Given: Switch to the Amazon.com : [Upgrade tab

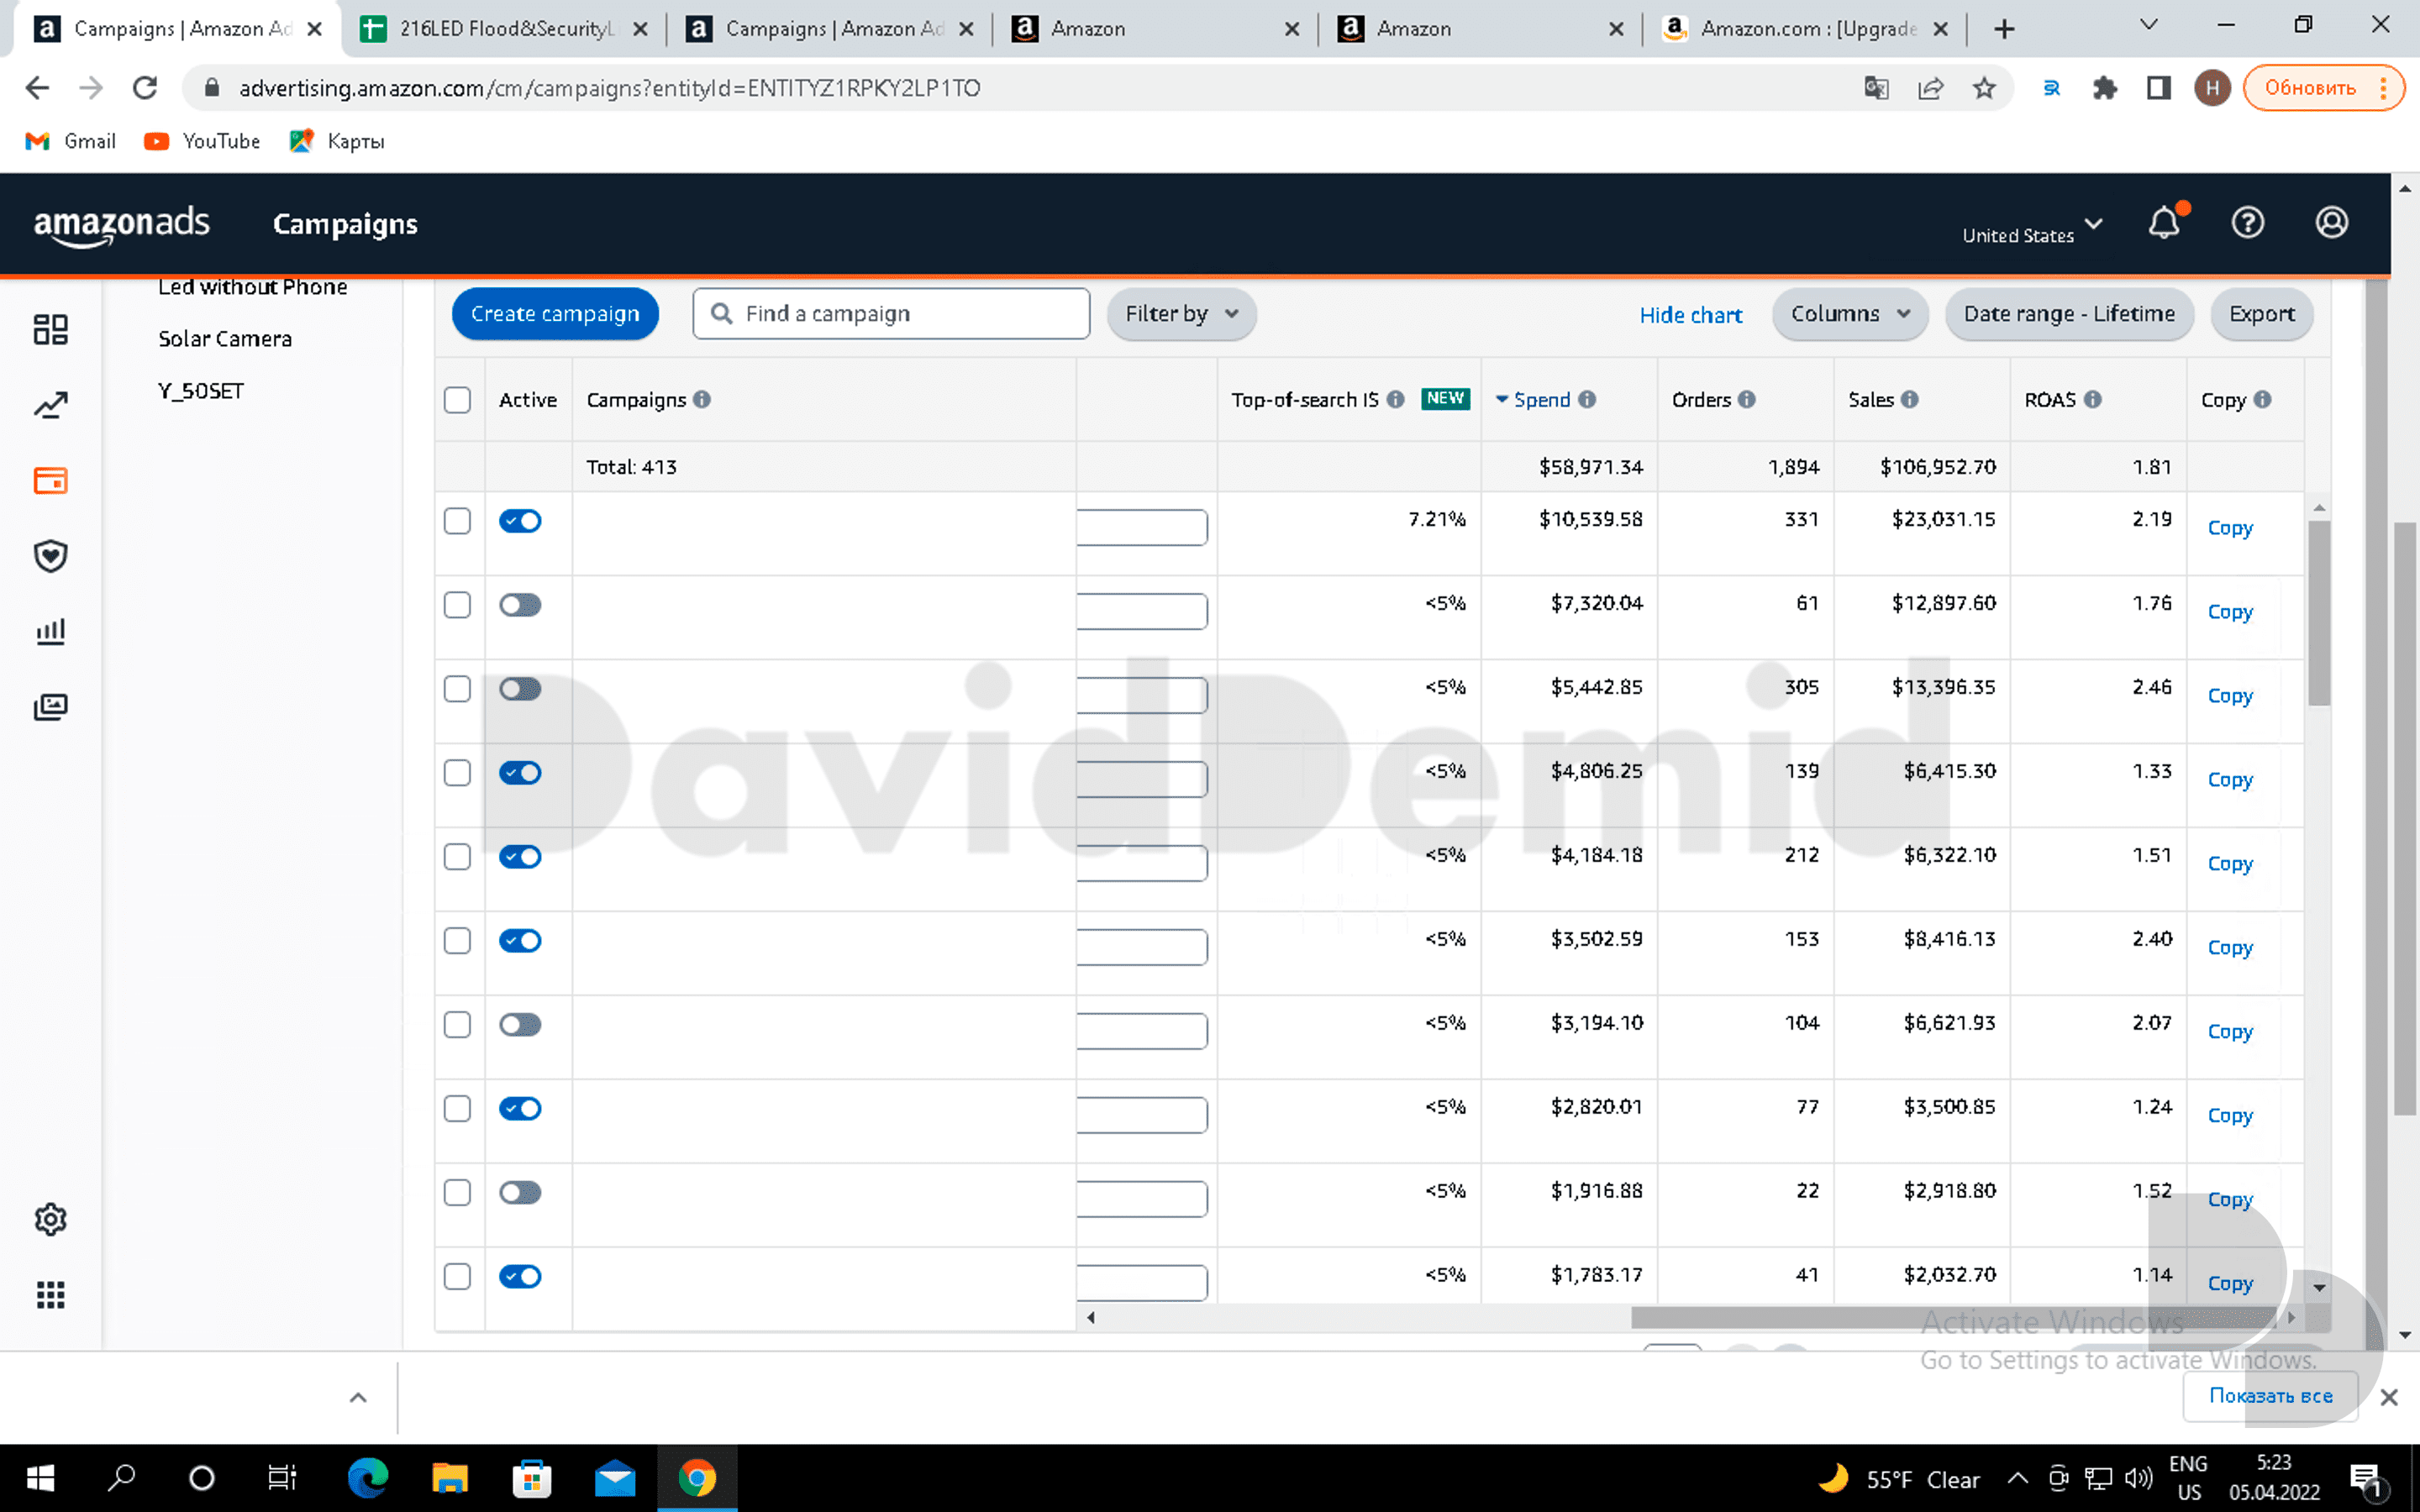Looking at the screenshot, I should (x=1806, y=29).
